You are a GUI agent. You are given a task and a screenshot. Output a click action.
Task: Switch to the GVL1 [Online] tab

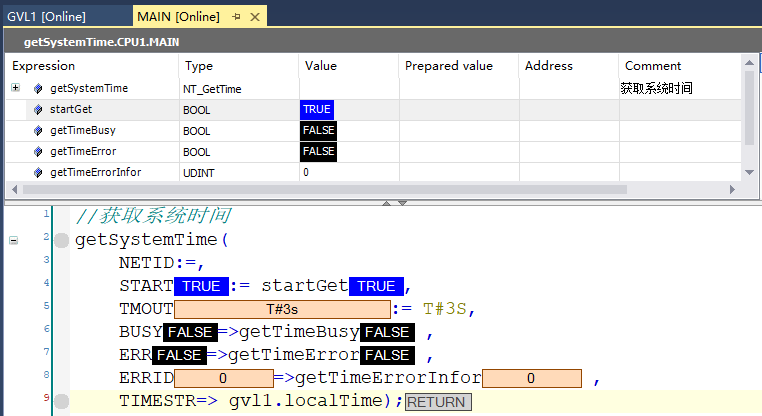[46, 17]
